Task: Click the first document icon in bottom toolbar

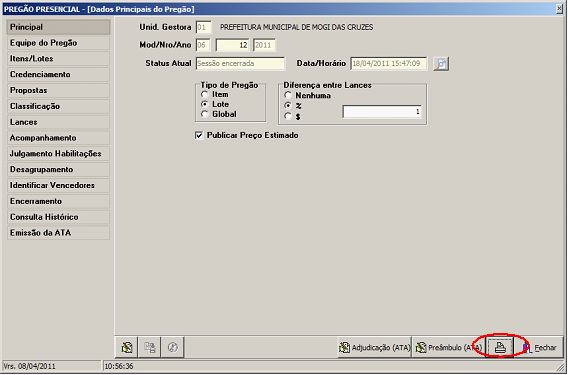Action: coord(126,347)
